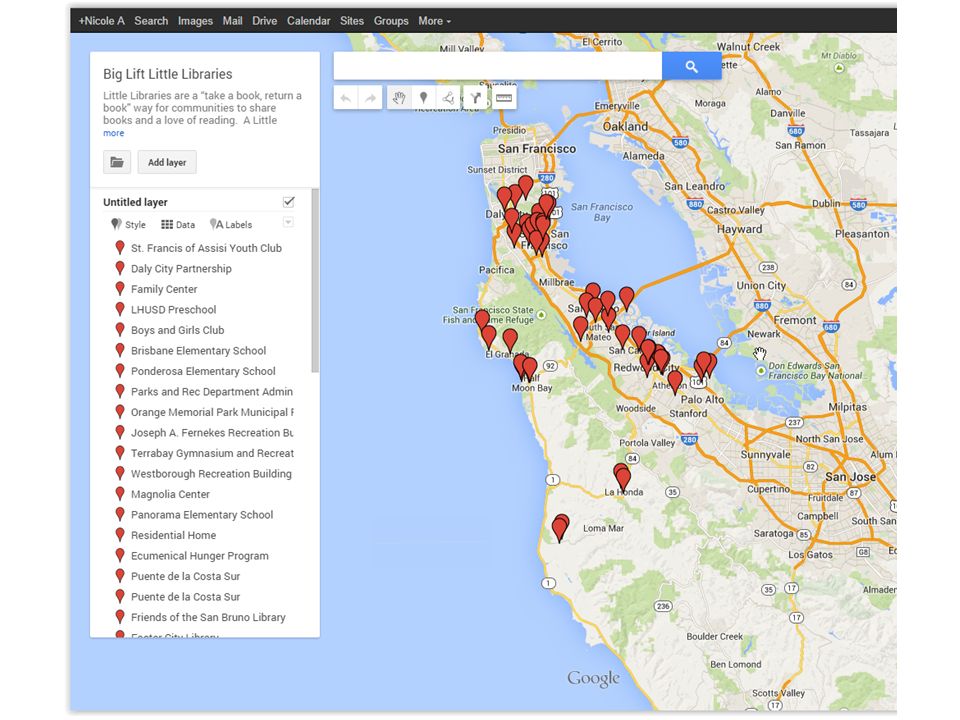Open Sites in top bar

[x=352, y=21]
